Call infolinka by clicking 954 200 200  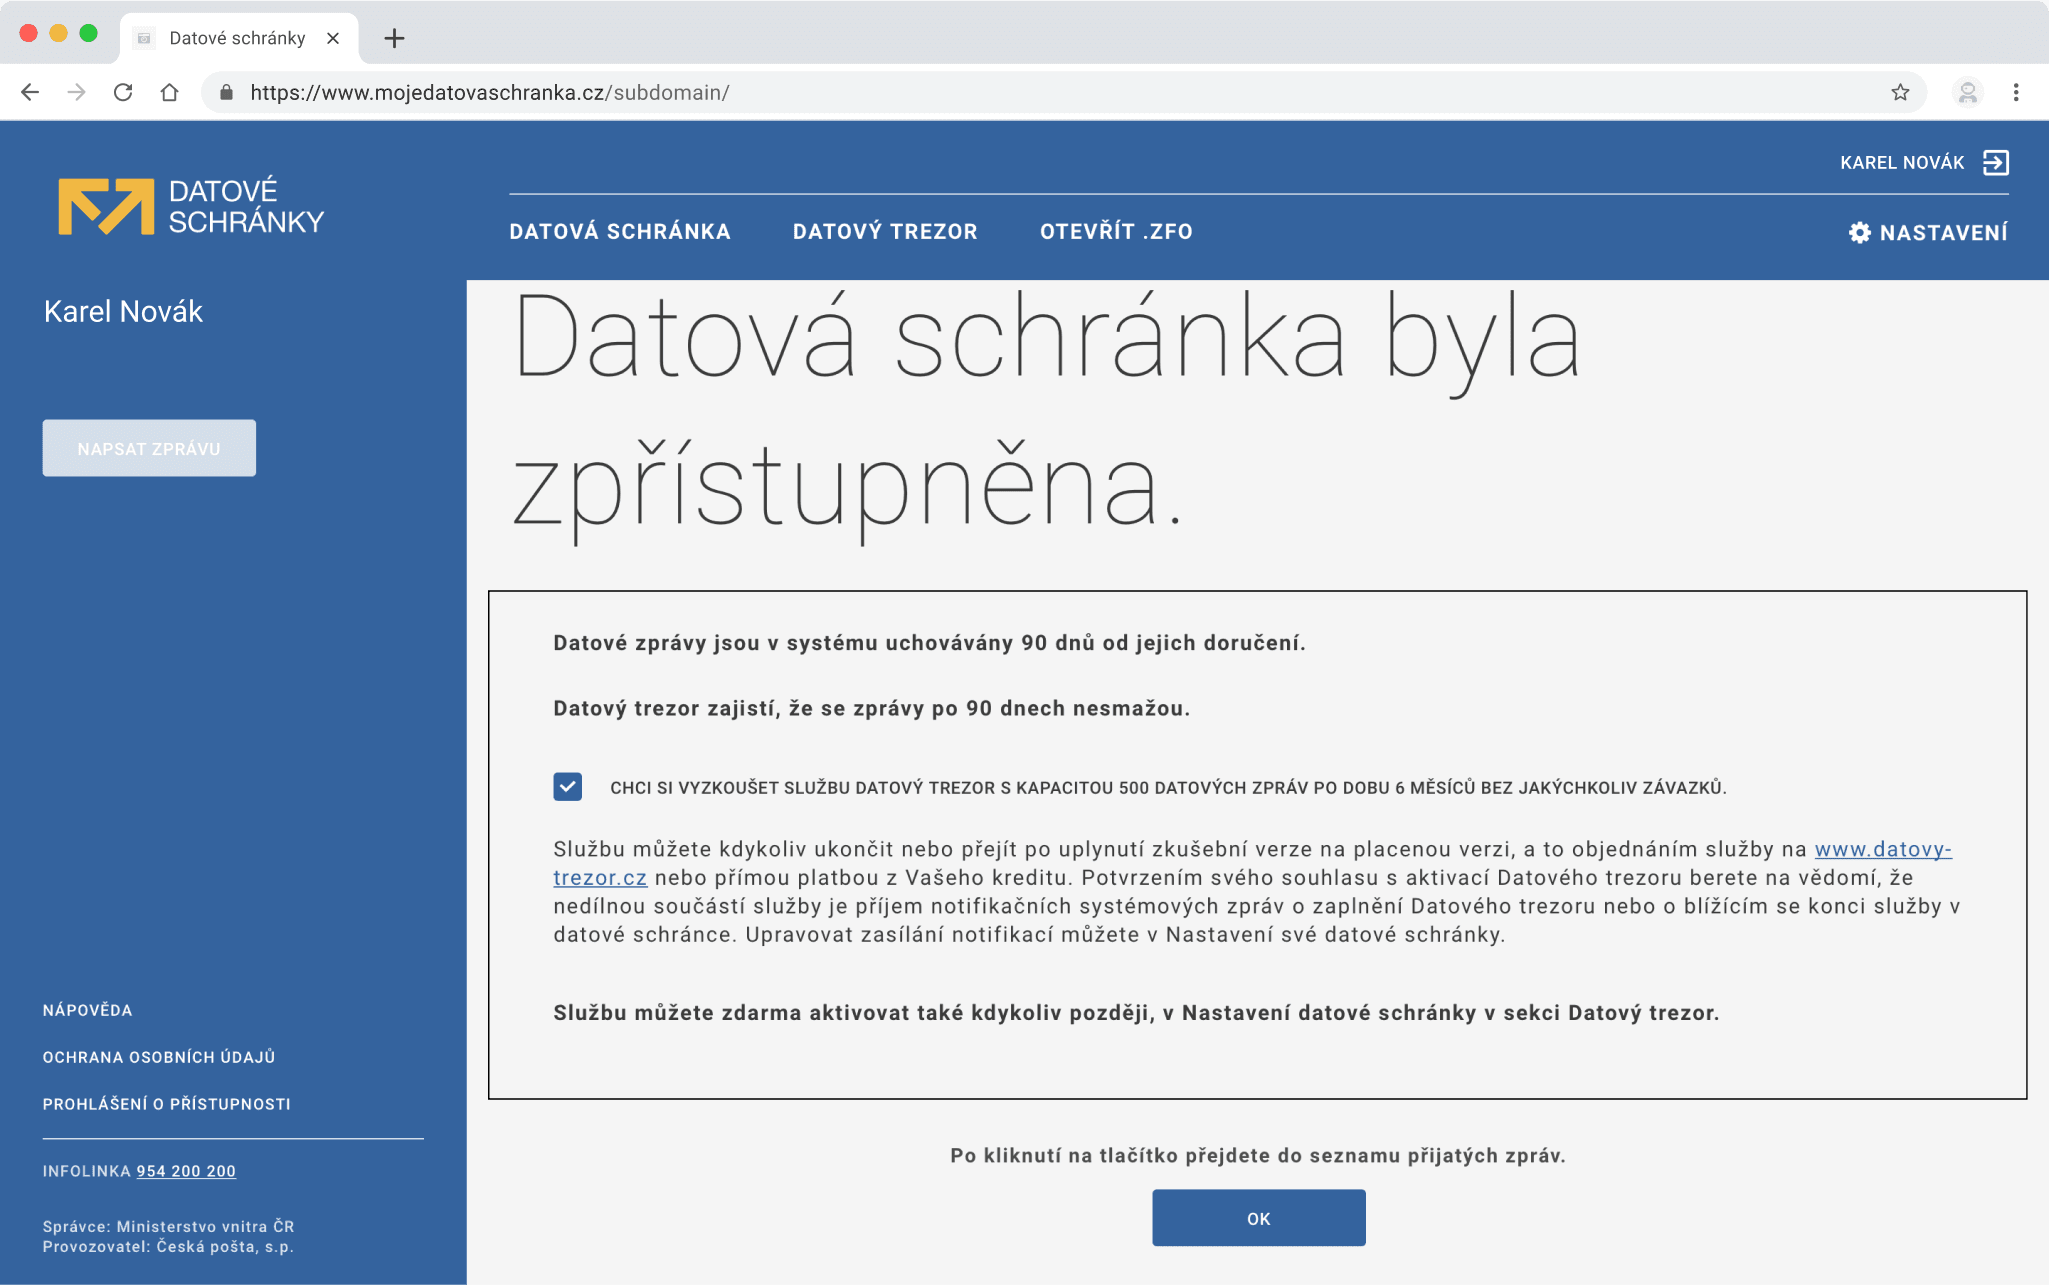pyautogui.click(x=186, y=1171)
